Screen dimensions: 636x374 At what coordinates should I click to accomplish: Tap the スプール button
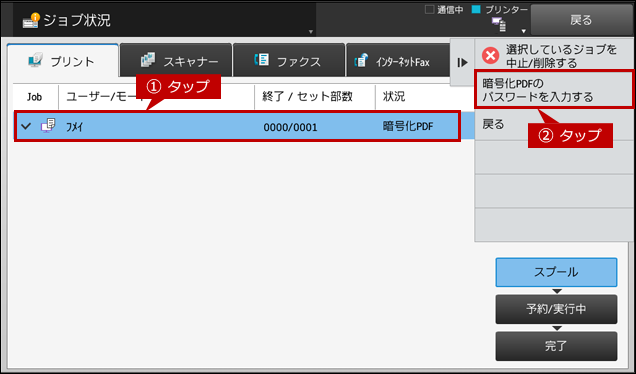[x=556, y=272]
